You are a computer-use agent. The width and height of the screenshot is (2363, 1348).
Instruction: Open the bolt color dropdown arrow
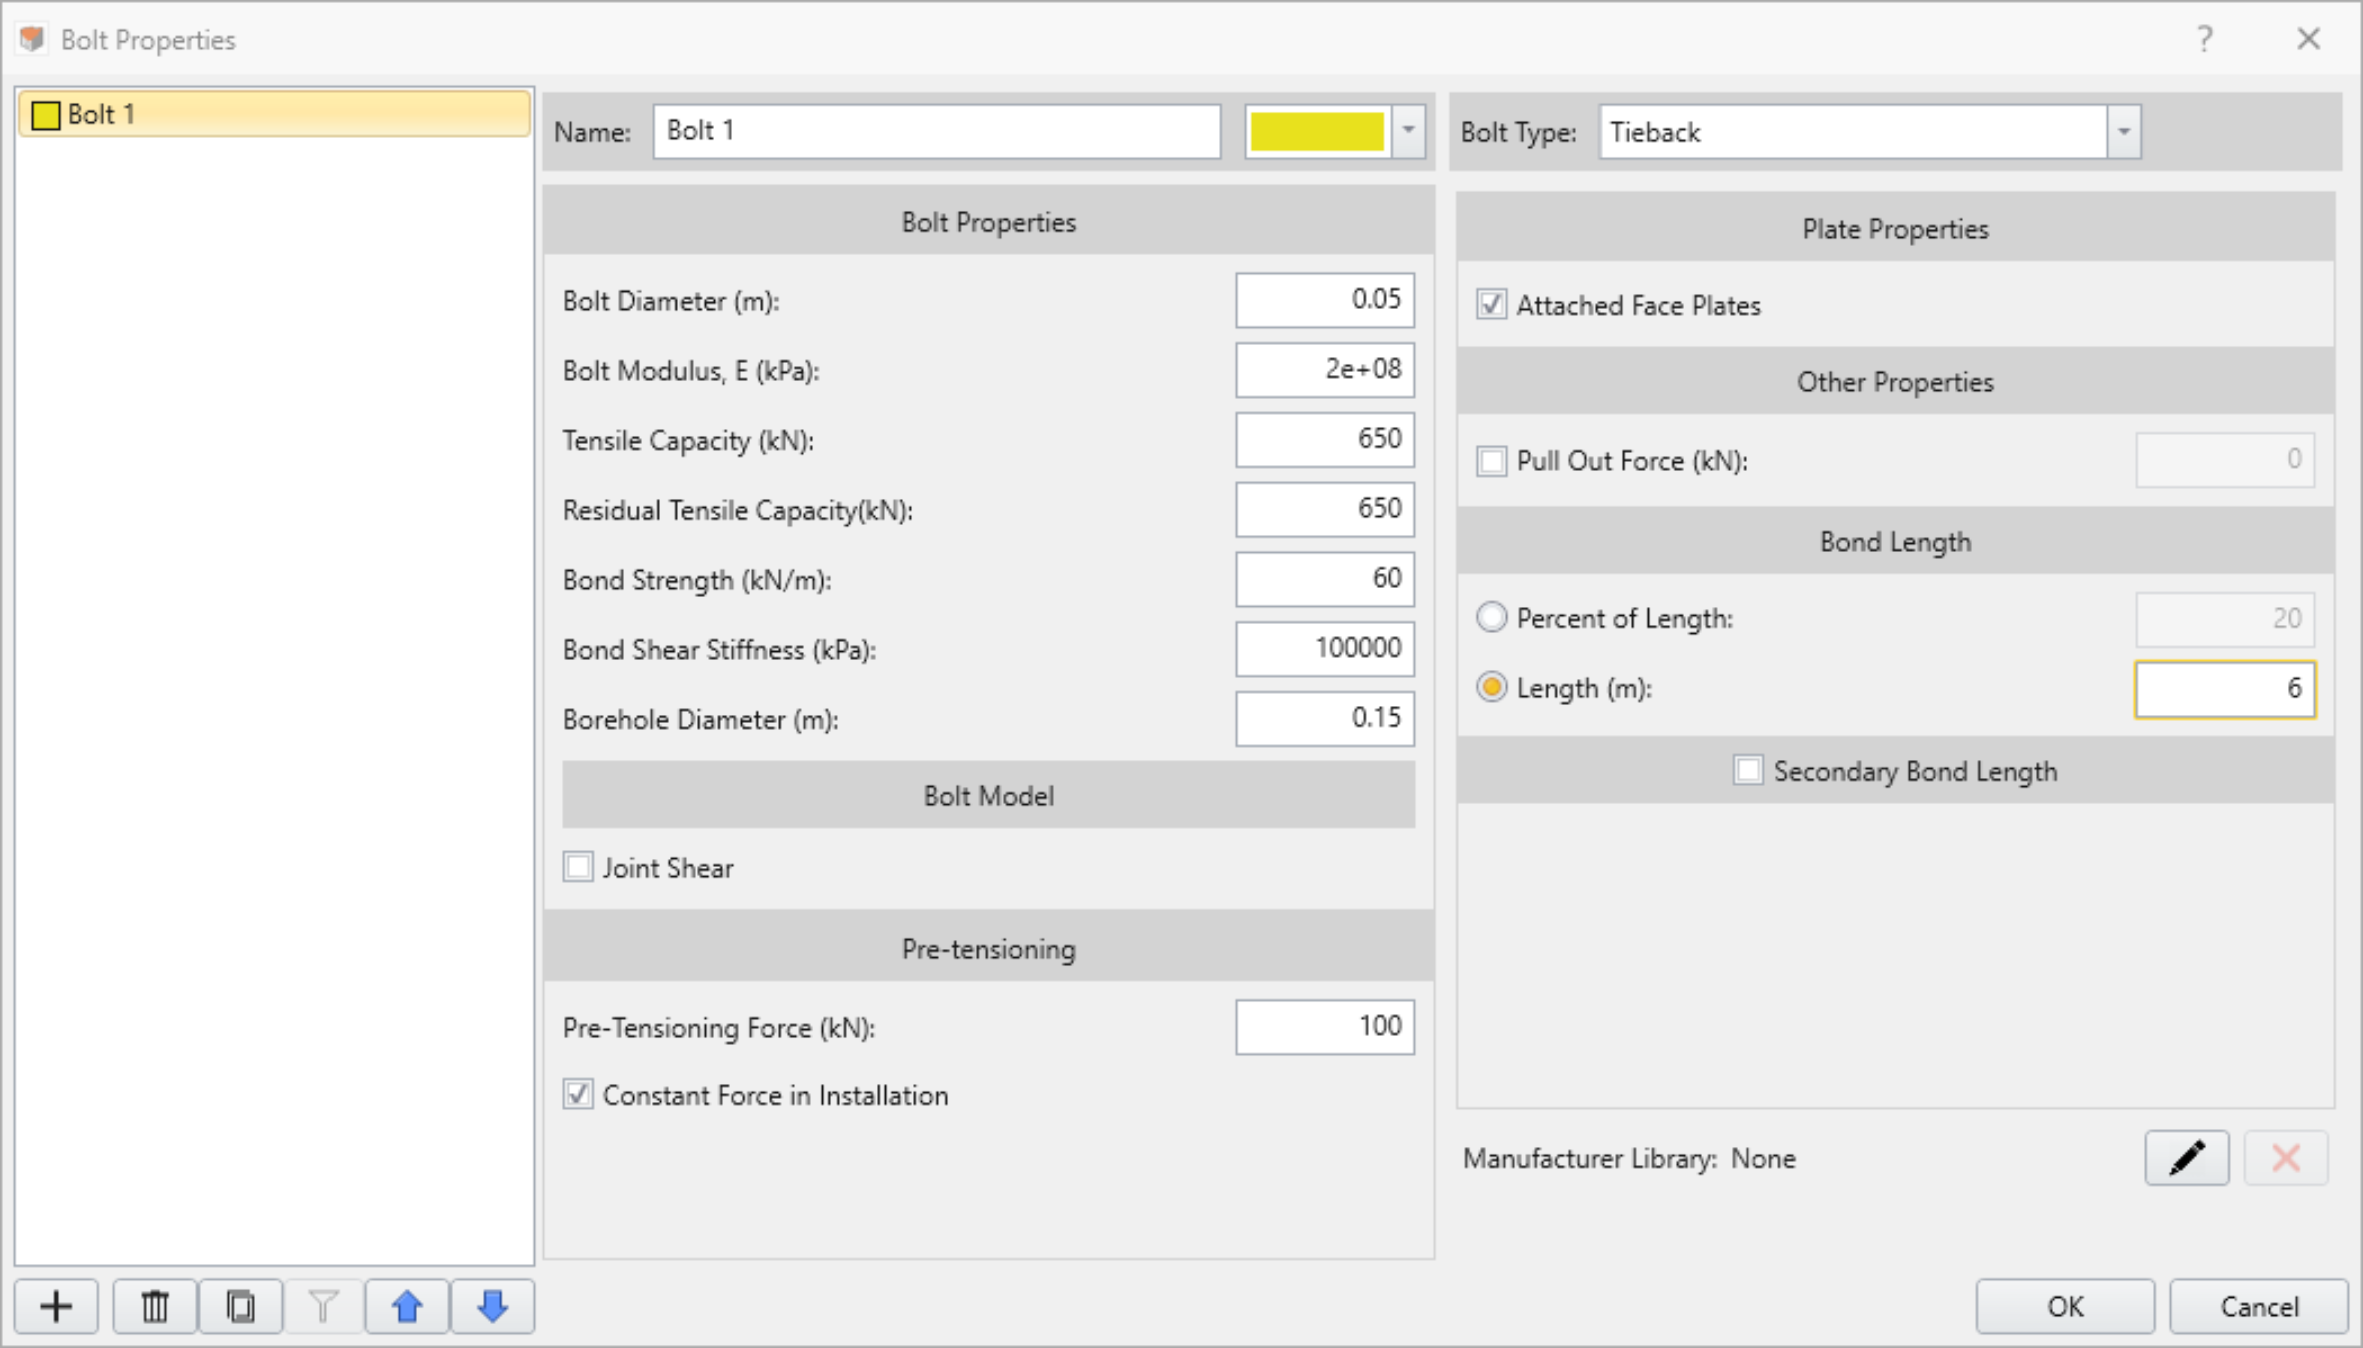[x=1408, y=130]
